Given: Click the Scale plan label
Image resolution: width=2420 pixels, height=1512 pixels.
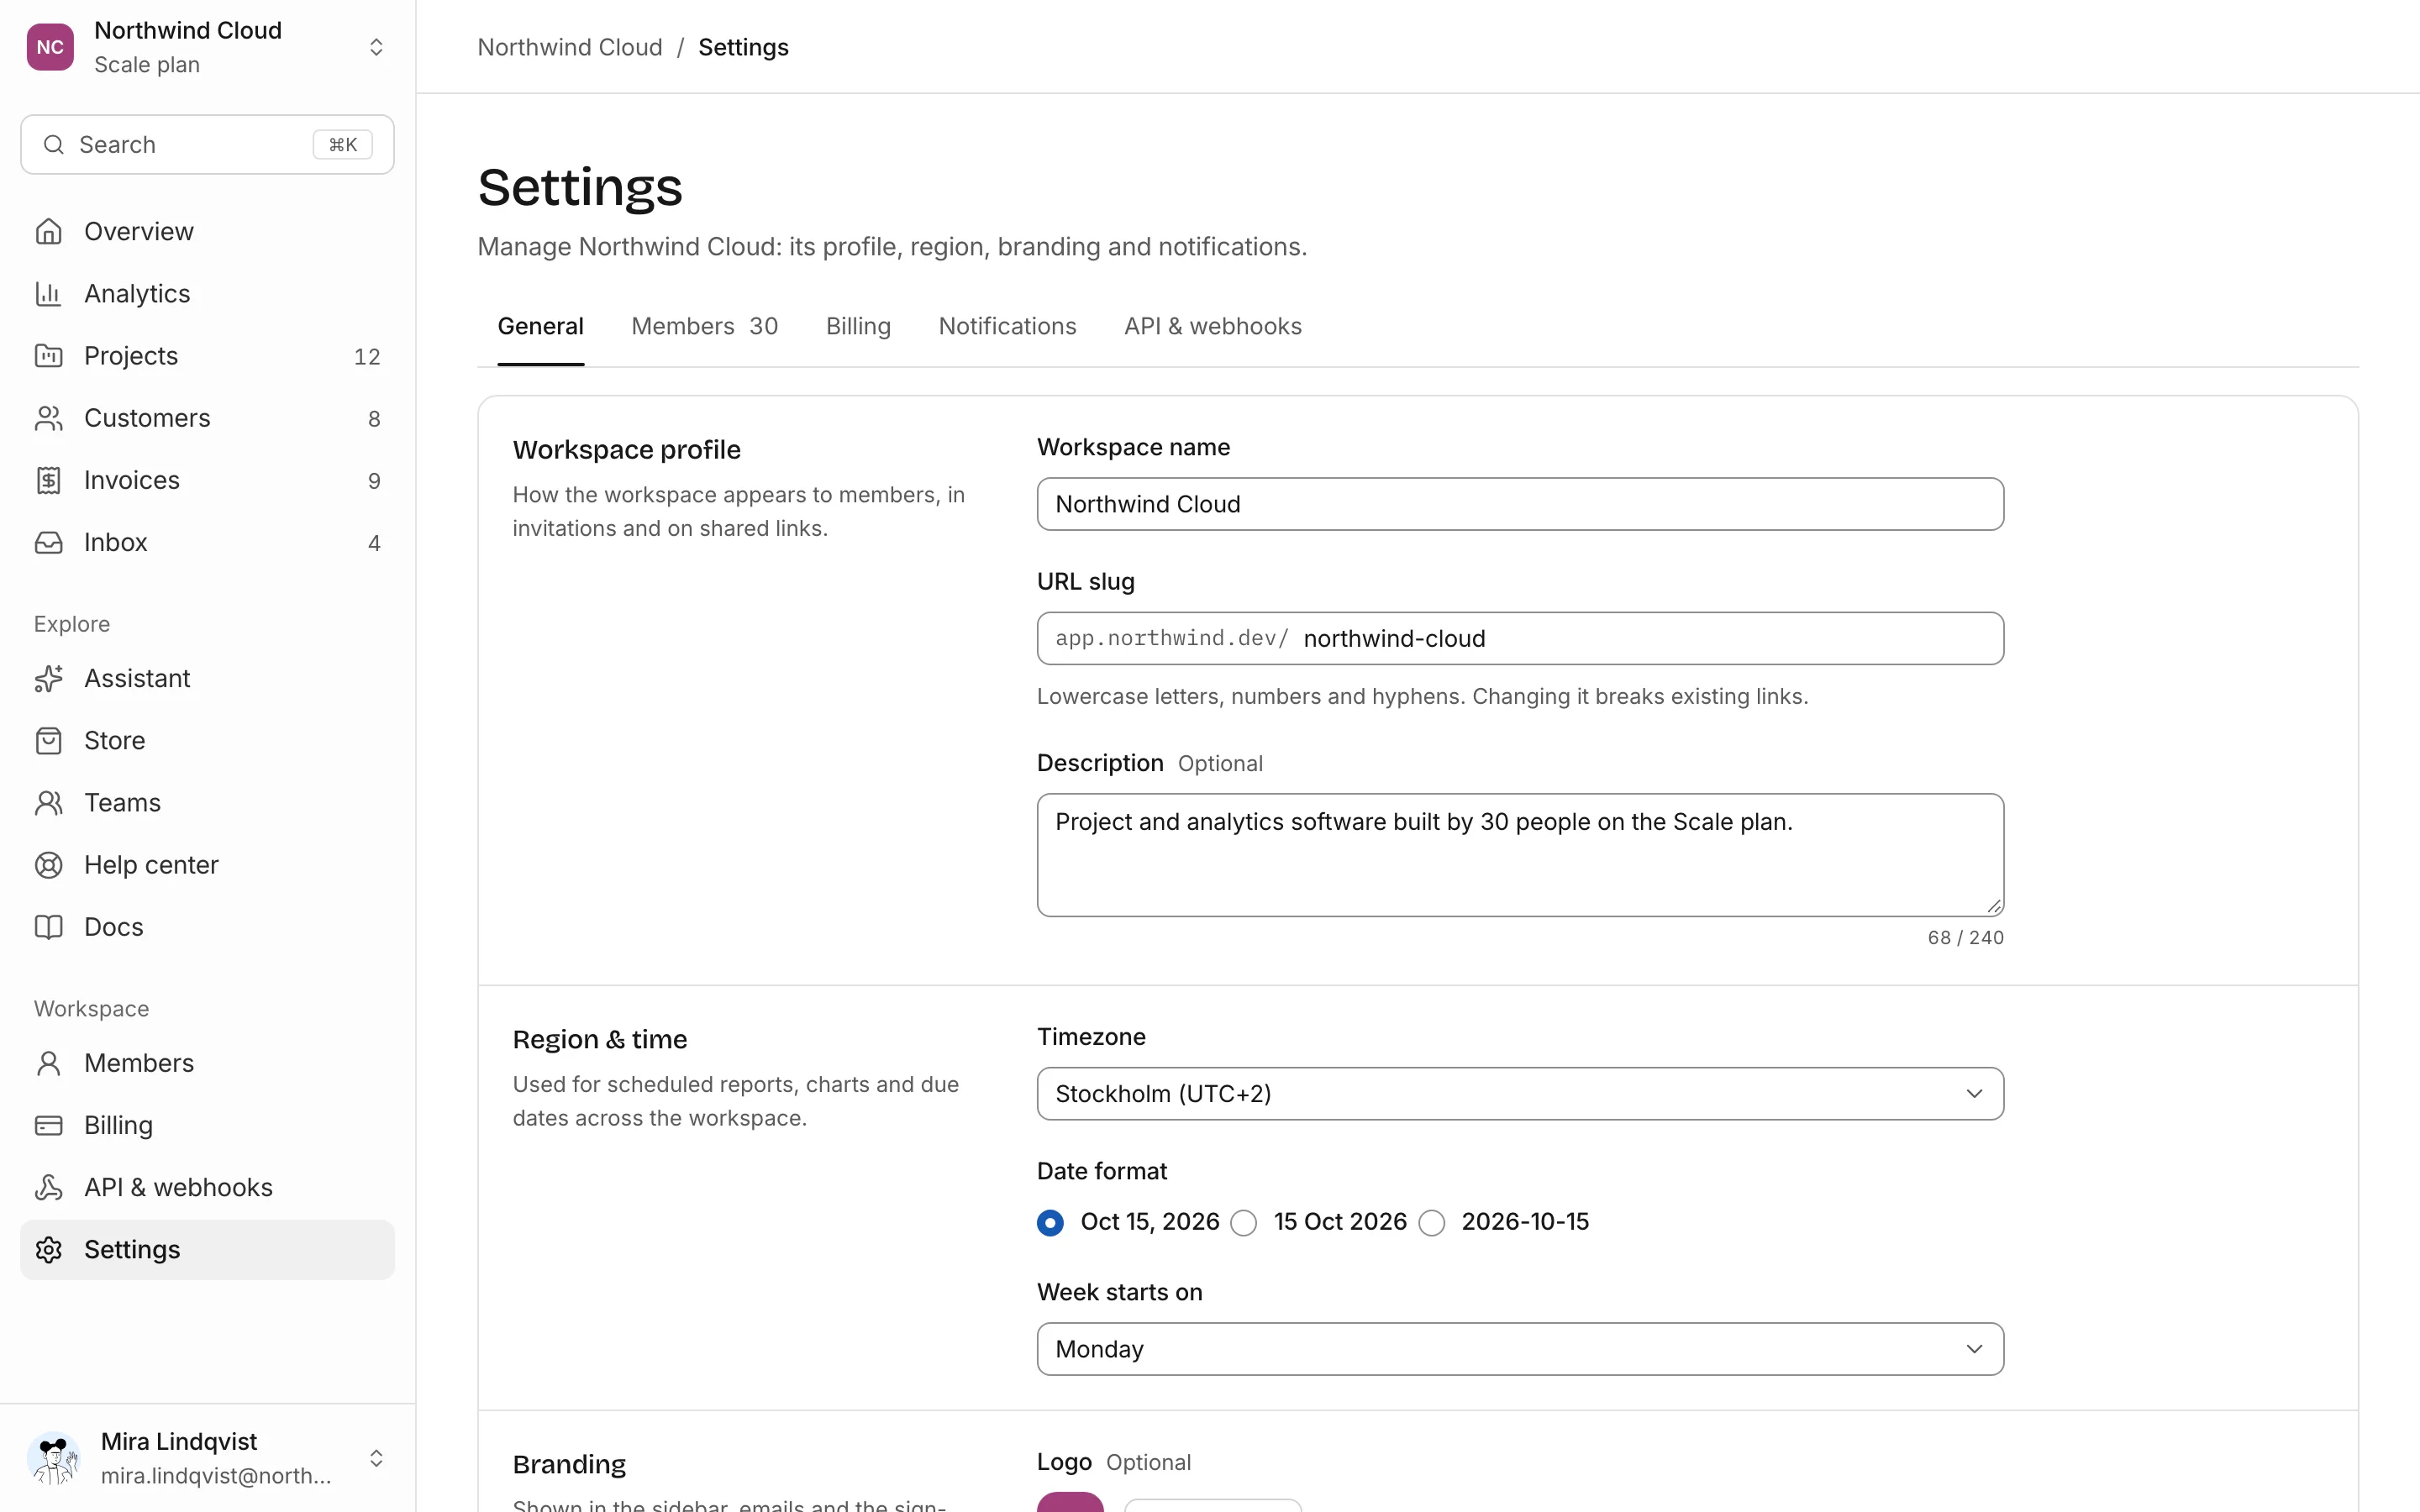Looking at the screenshot, I should (147, 65).
